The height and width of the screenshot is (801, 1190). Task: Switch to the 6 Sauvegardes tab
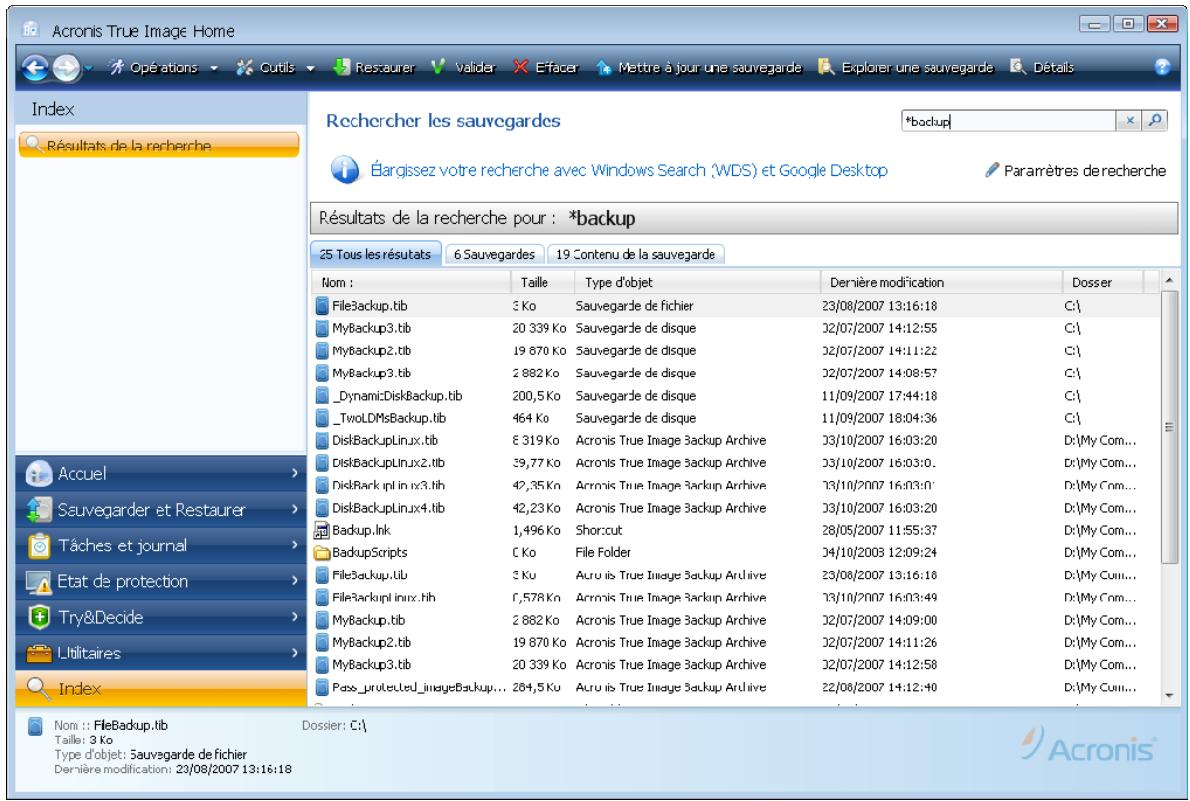[x=494, y=254]
